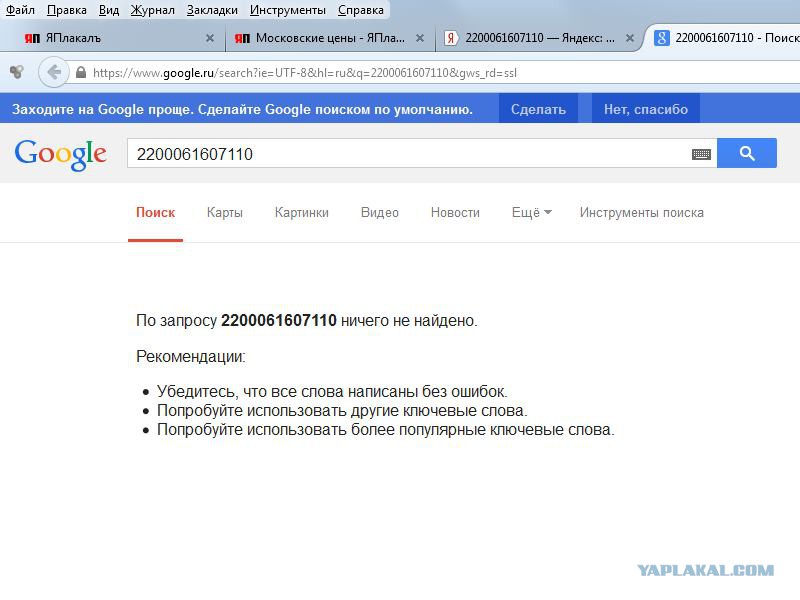The width and height of the screenshot is (800, 600).
Task: Open the Правка menu
Action: (67, 10)
